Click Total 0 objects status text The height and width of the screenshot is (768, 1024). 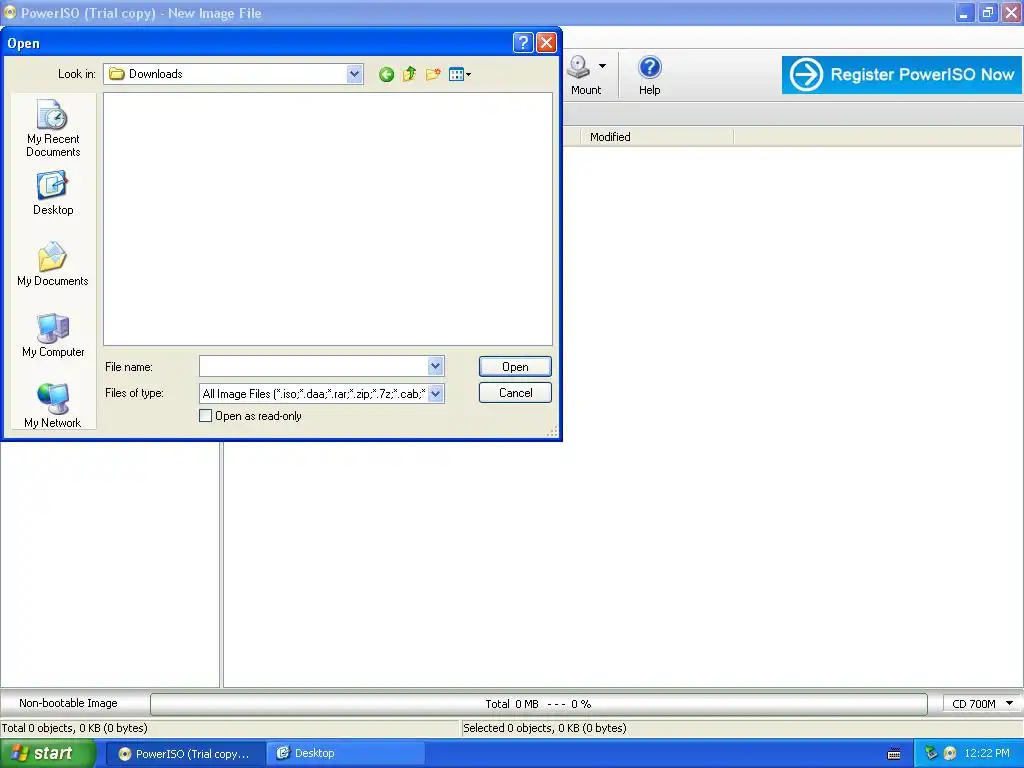pos(74,728)
